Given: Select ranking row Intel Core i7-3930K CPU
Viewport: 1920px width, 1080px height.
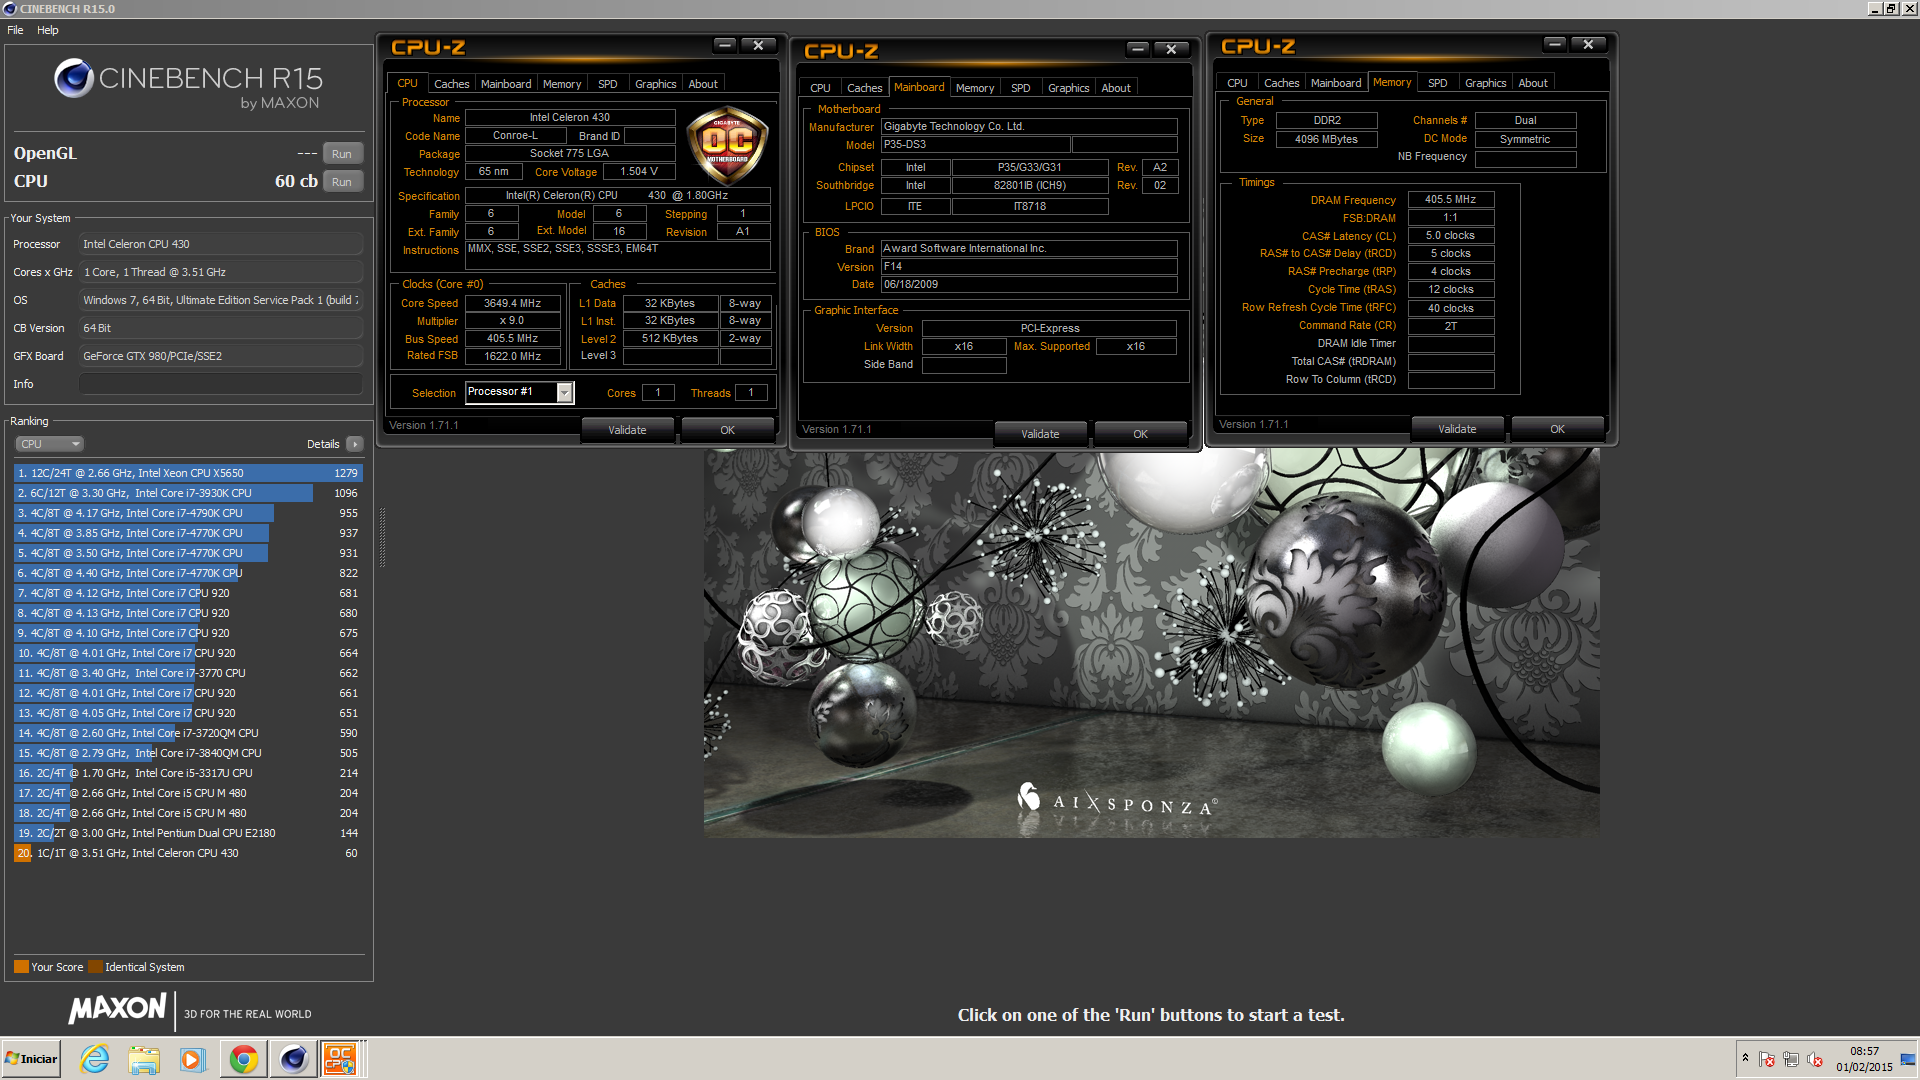Looking at the screenshot, I should point(188,493).
